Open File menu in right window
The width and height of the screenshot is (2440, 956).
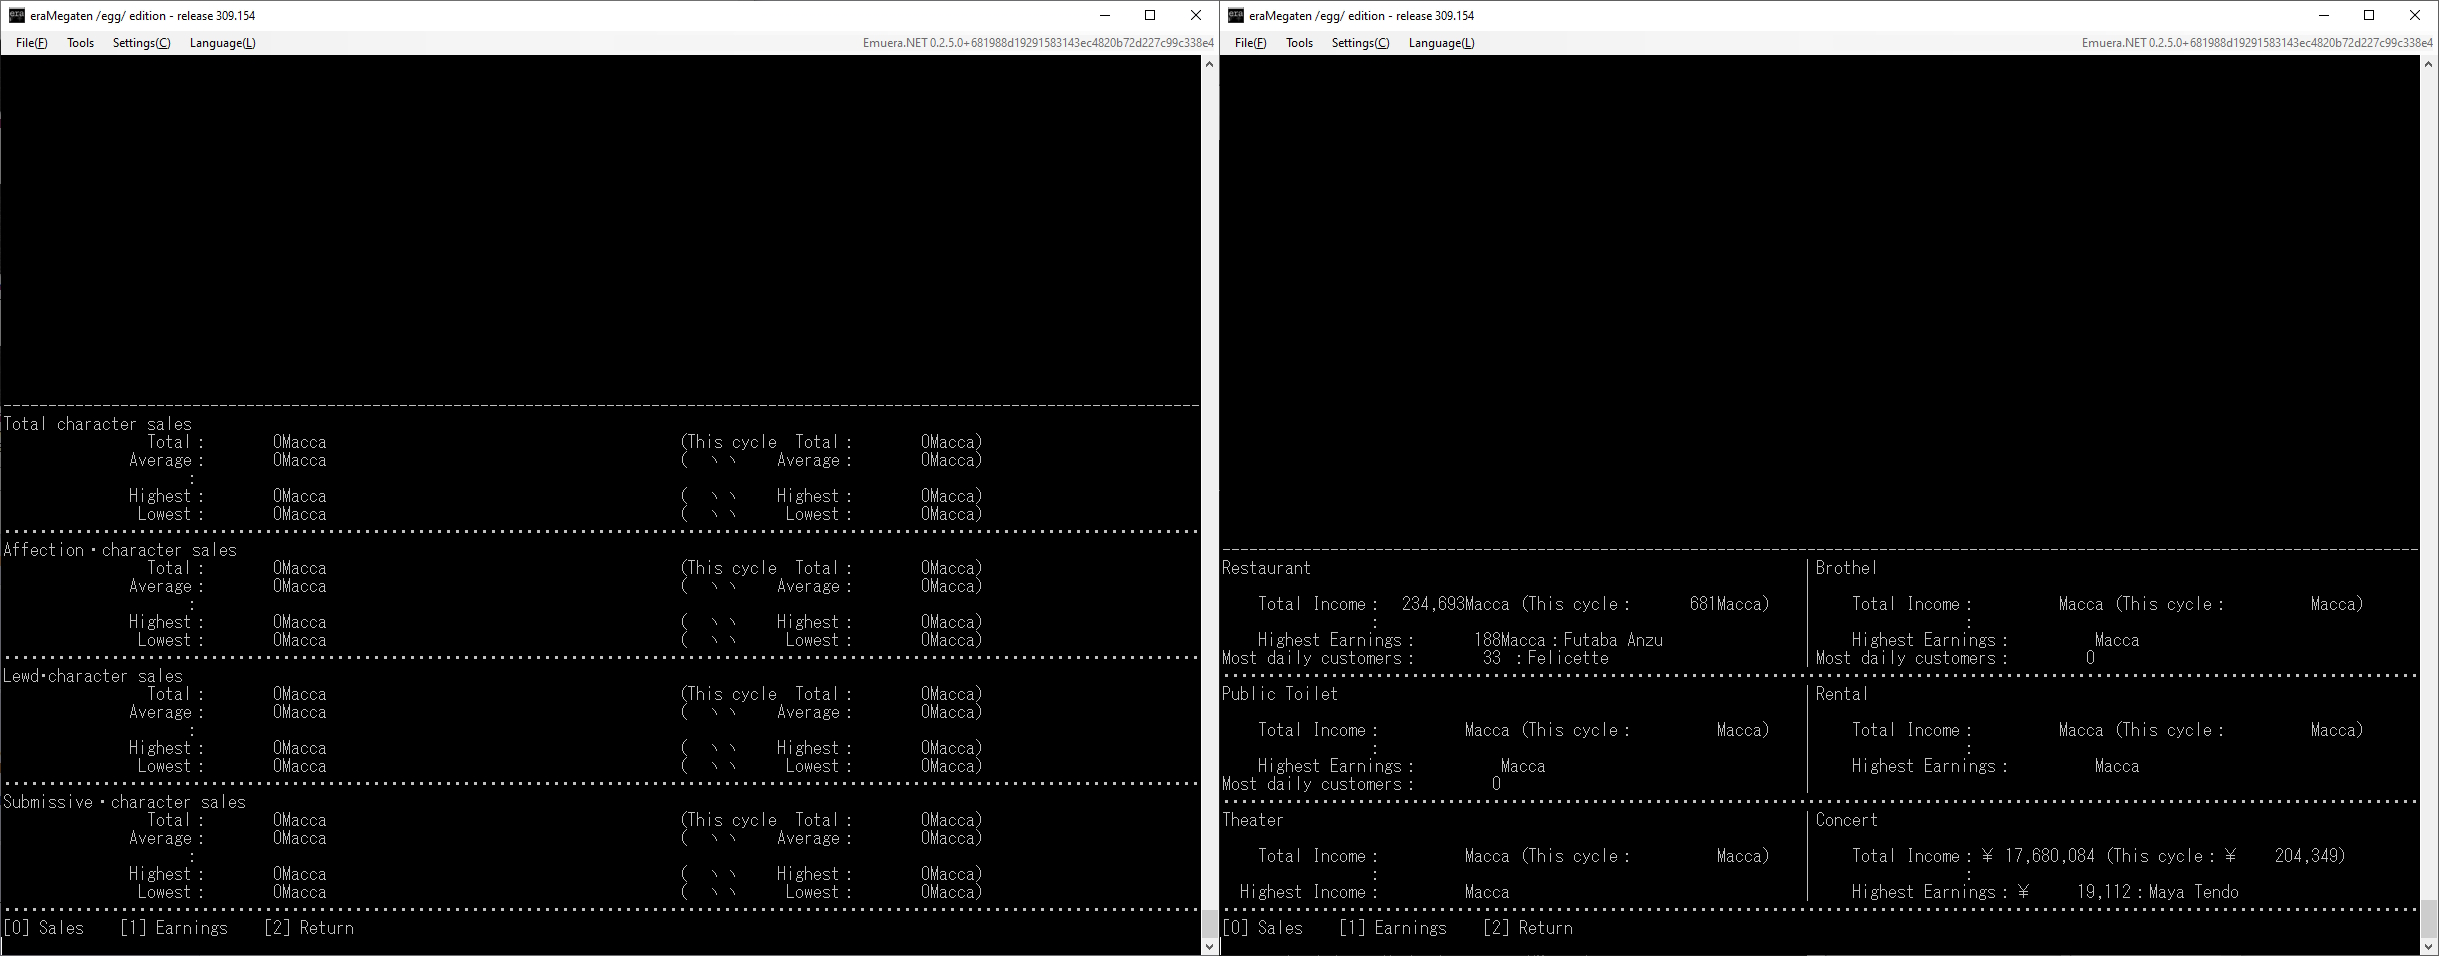(x=1250, y=43)
